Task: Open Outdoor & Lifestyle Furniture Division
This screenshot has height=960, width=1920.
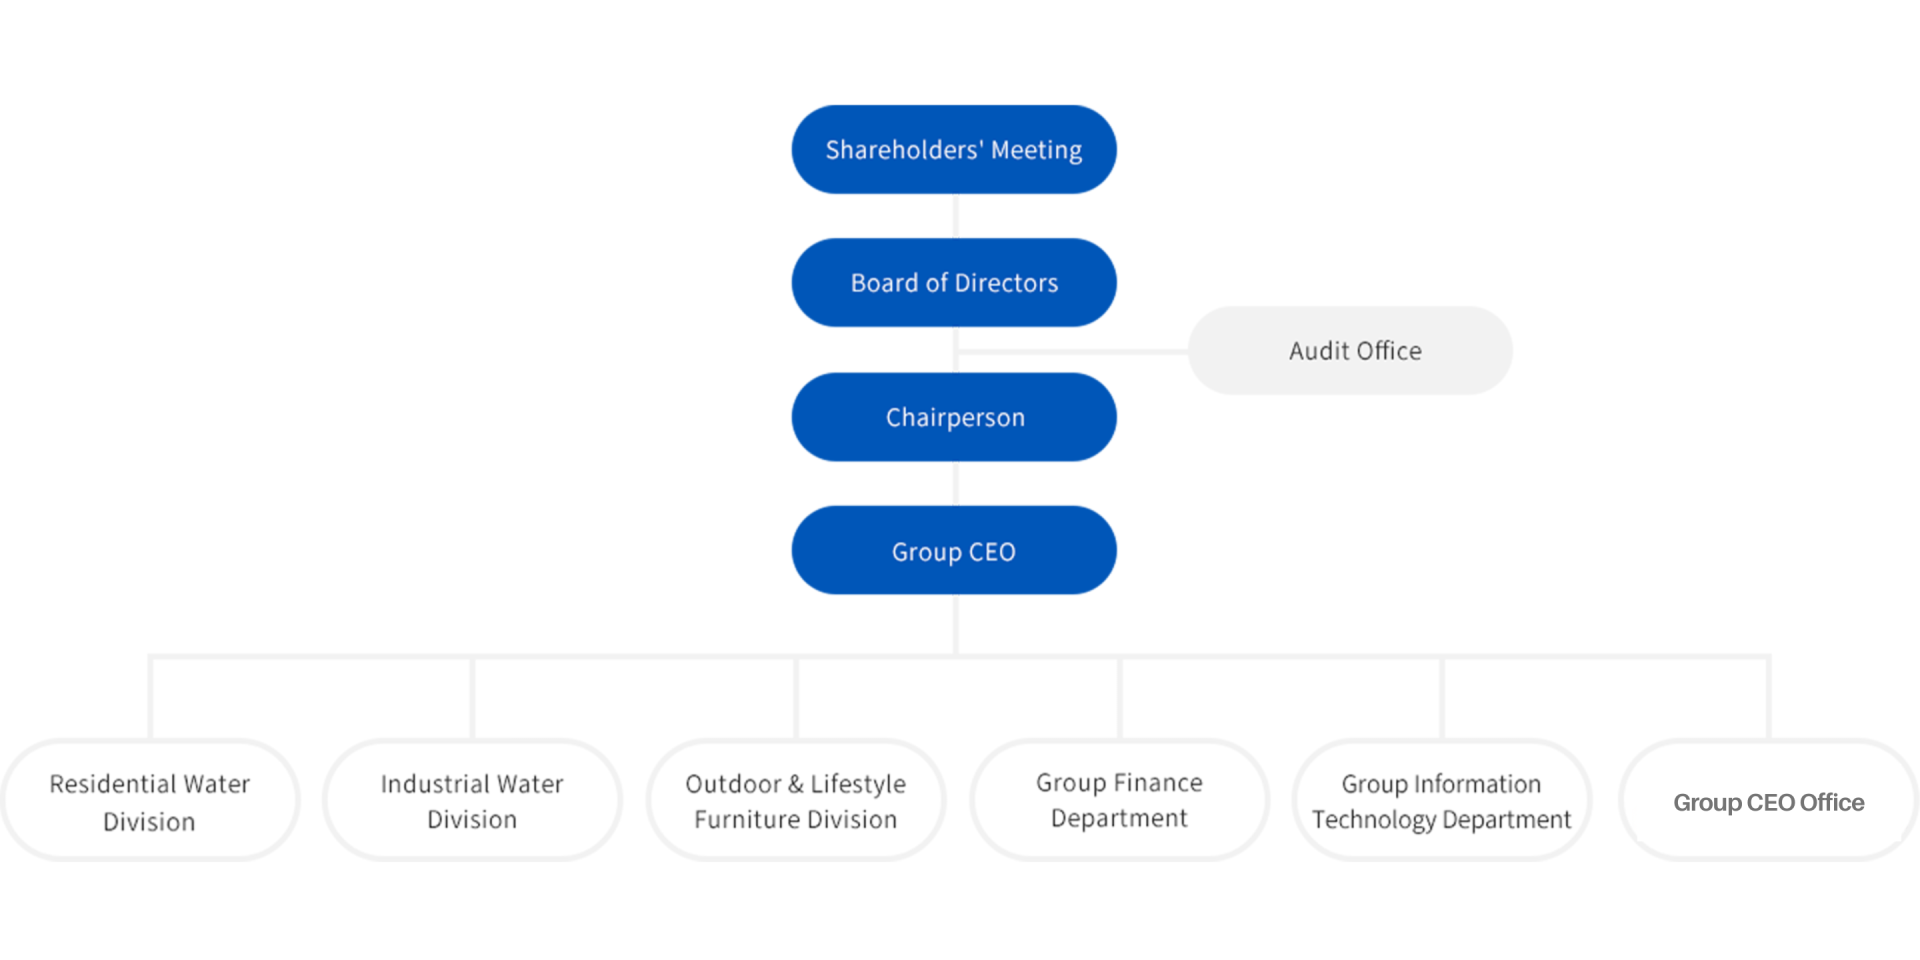Action: tap(796, 801)
